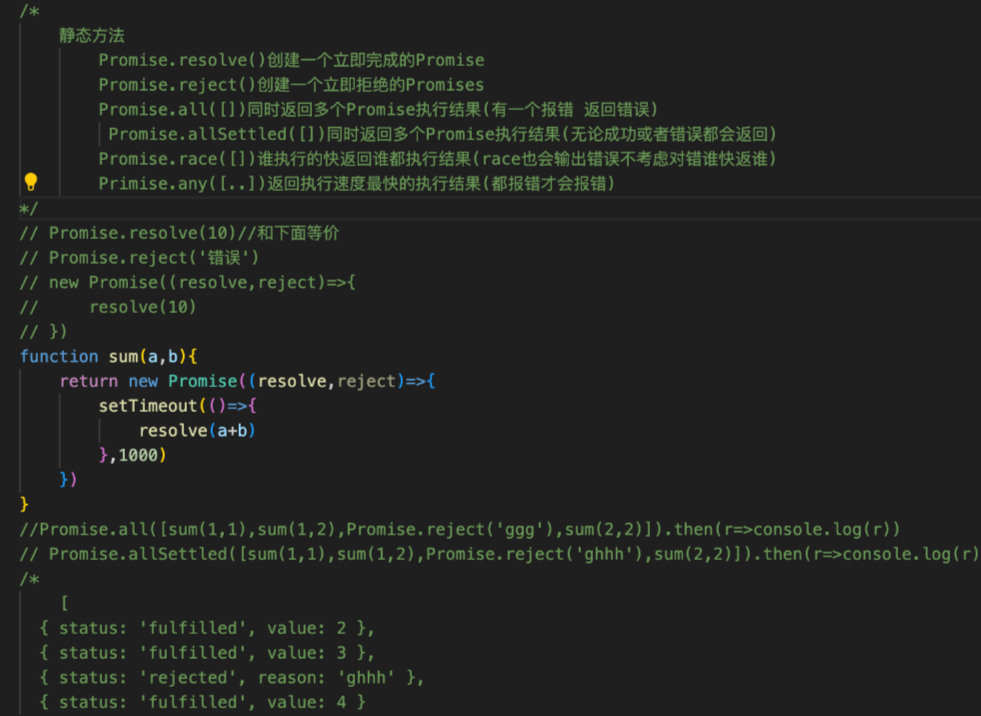The width and height of the screenshot is (981, 716).
Task: Click the comment line starting "Primise.any([..])返回执行速度"
Action: 357,183
